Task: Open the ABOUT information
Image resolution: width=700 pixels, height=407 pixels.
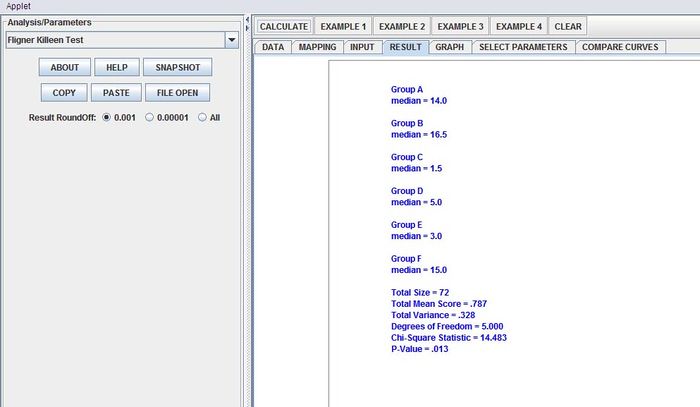Action: tap(64, 68)
